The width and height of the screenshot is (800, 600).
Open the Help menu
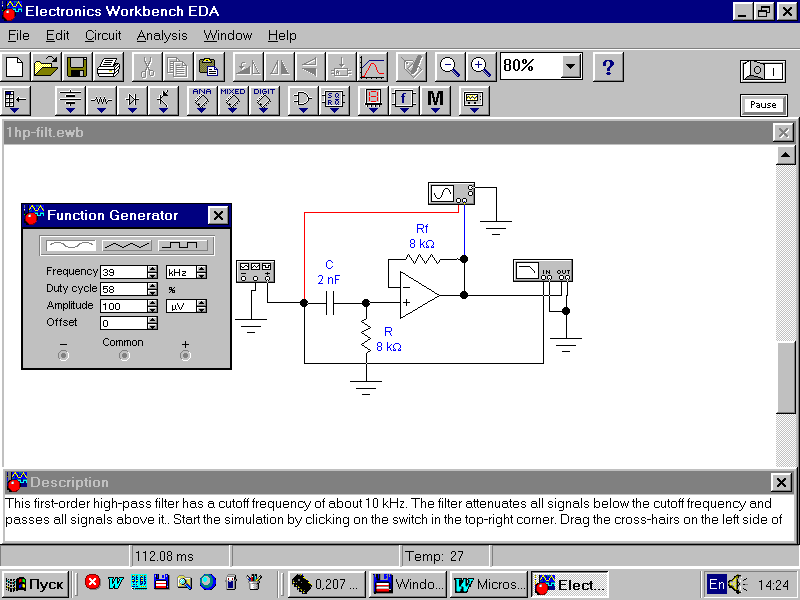[282, 36]
